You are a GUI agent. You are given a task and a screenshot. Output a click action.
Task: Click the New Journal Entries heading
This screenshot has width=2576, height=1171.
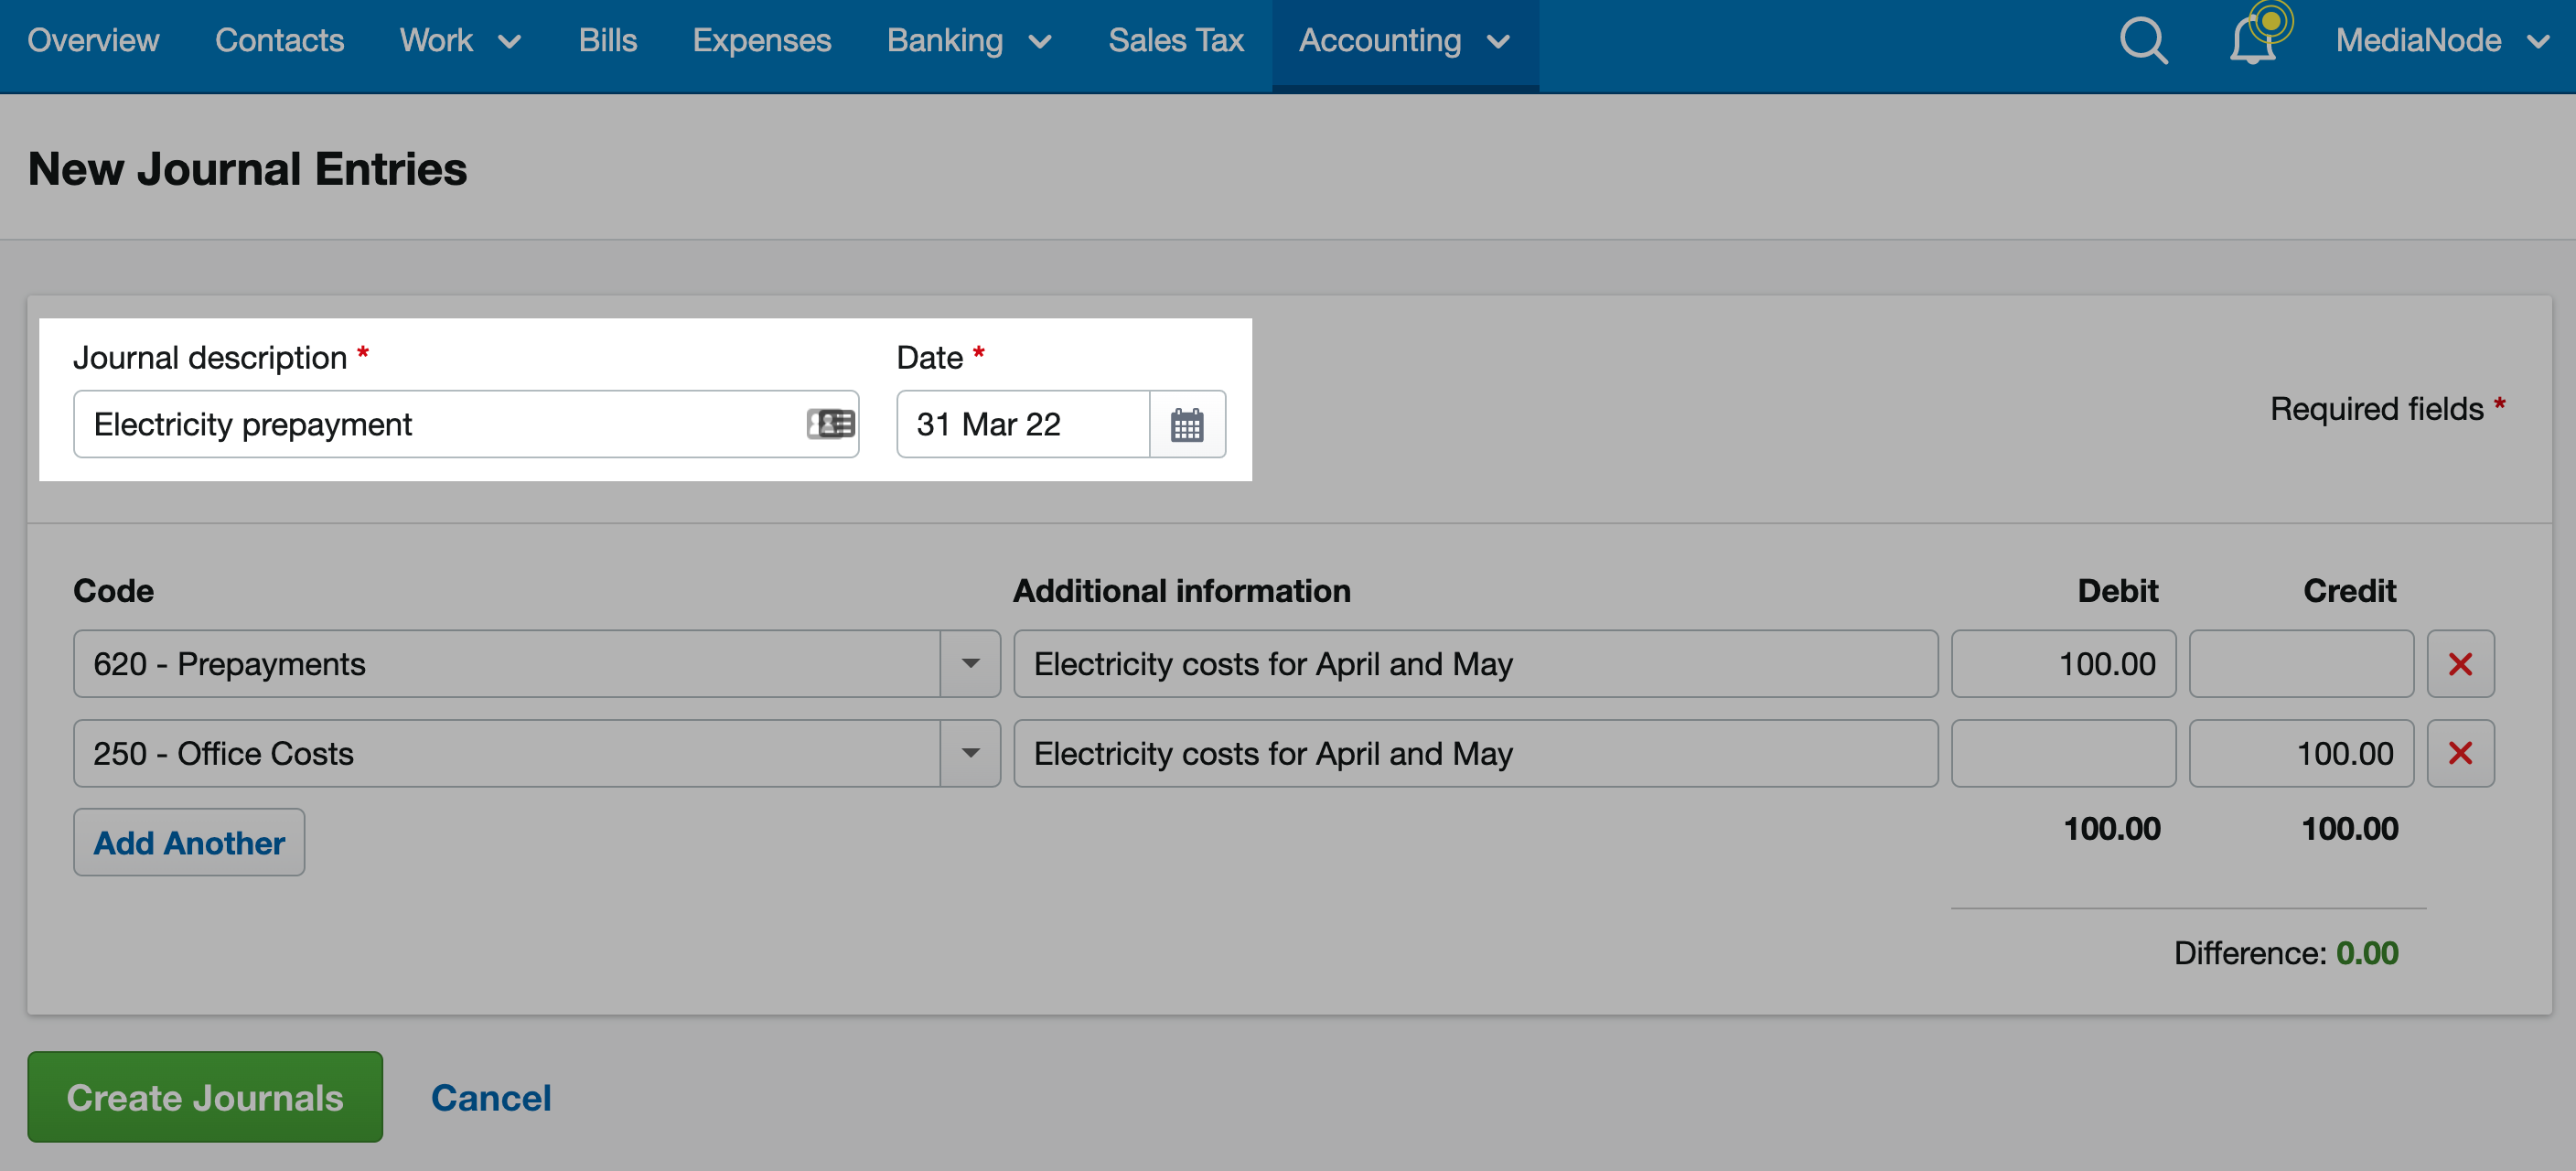point(247,169)
